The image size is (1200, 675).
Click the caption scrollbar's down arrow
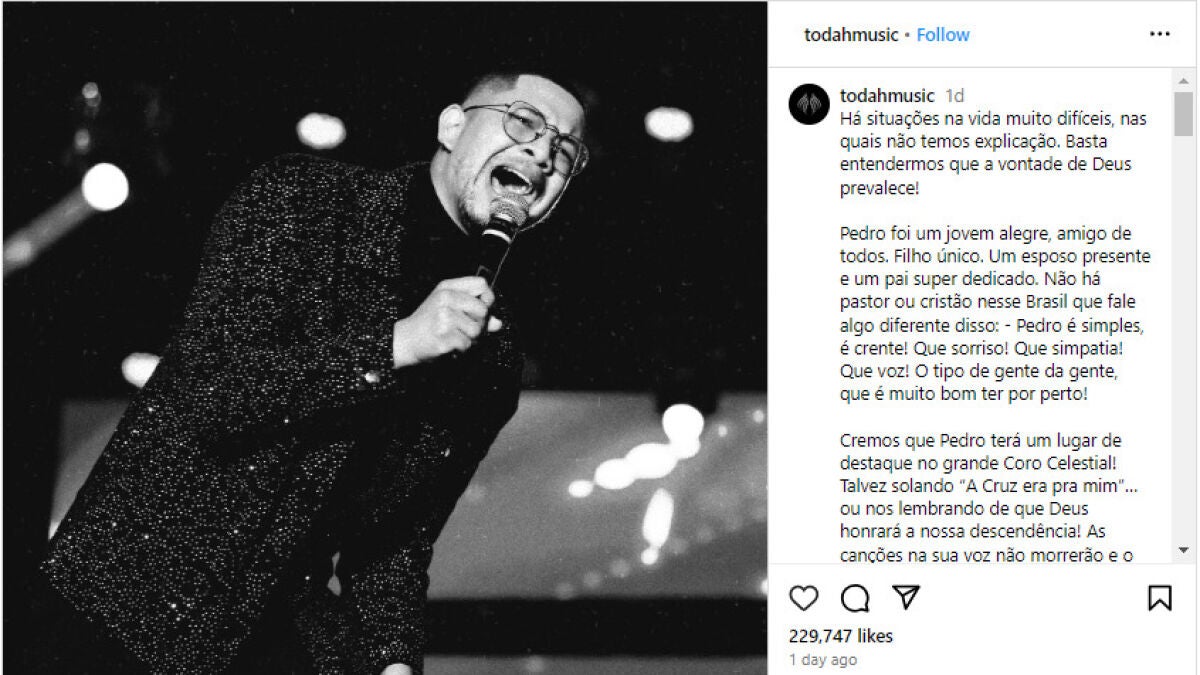click(1184, 550)
